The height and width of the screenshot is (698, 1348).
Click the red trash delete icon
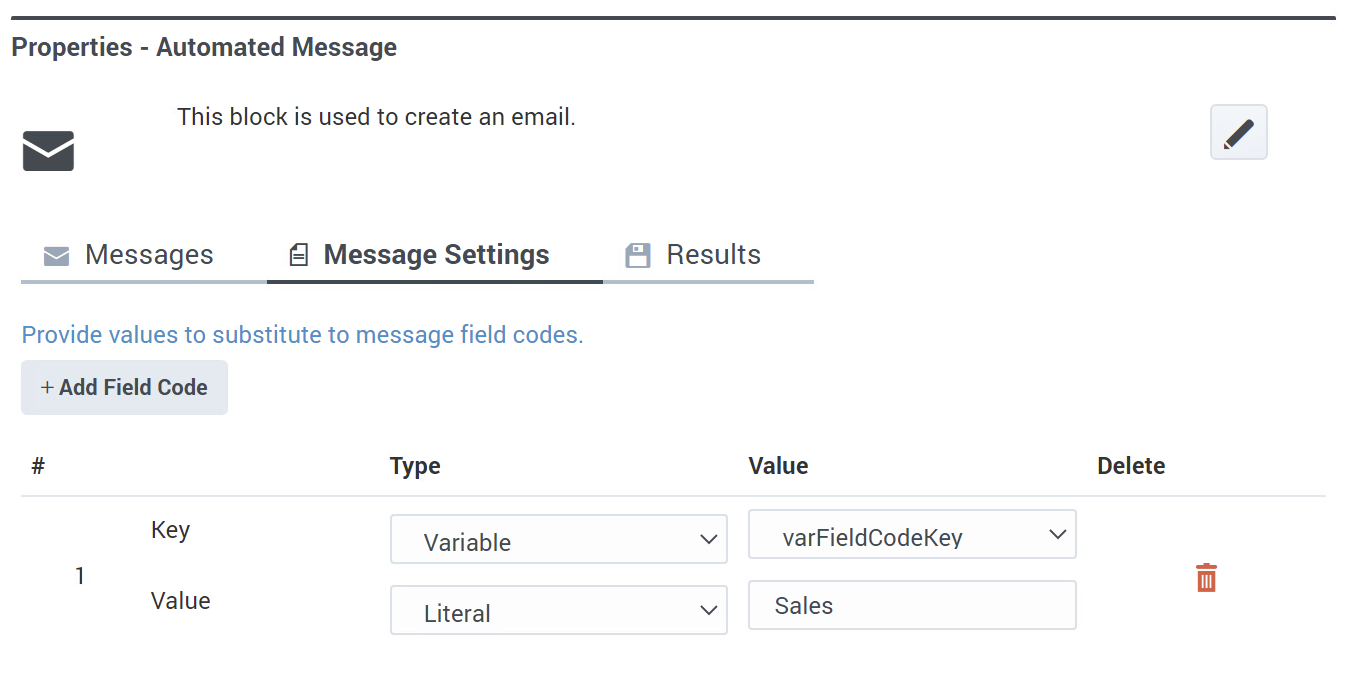[1206, 577]
